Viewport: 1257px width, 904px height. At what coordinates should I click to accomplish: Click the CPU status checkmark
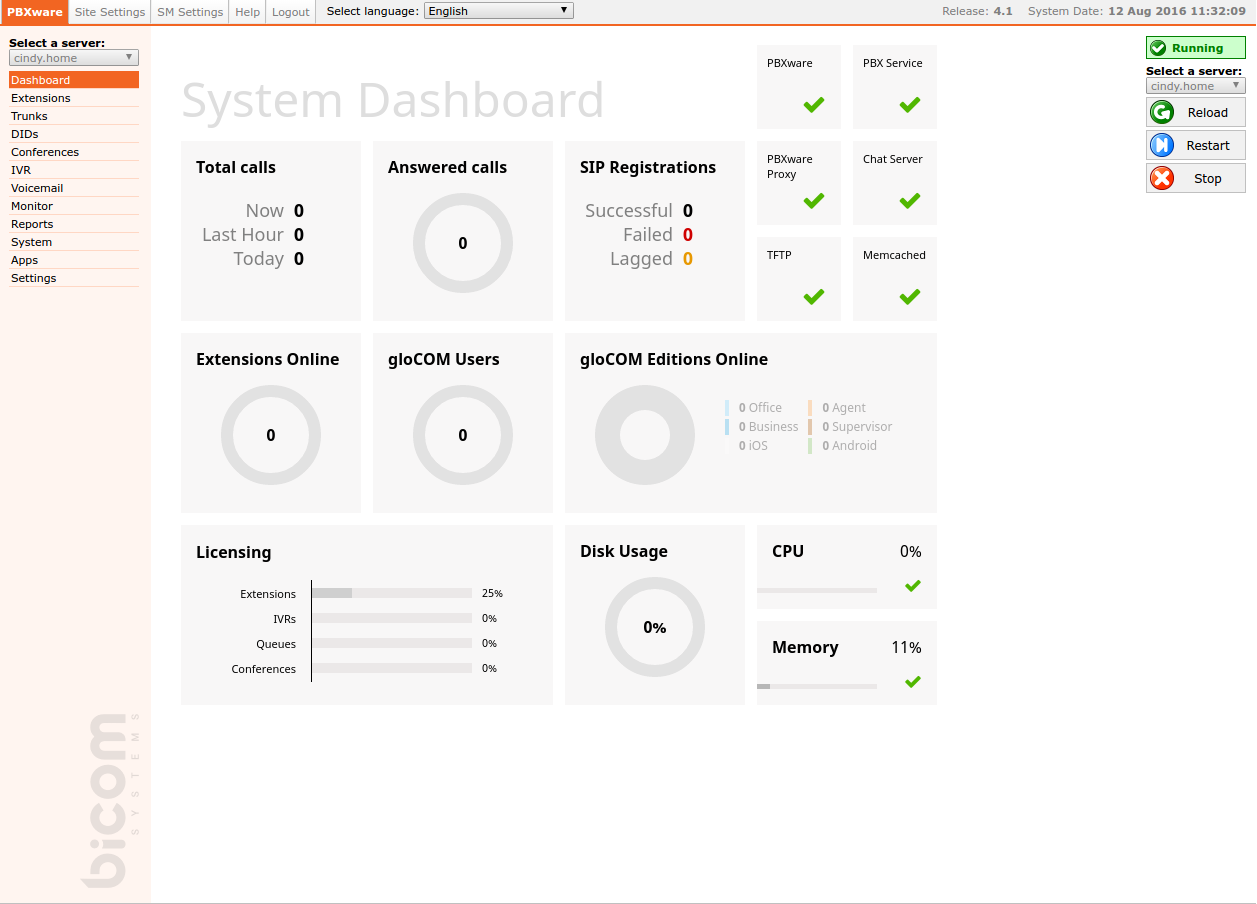tap(912, 586)
